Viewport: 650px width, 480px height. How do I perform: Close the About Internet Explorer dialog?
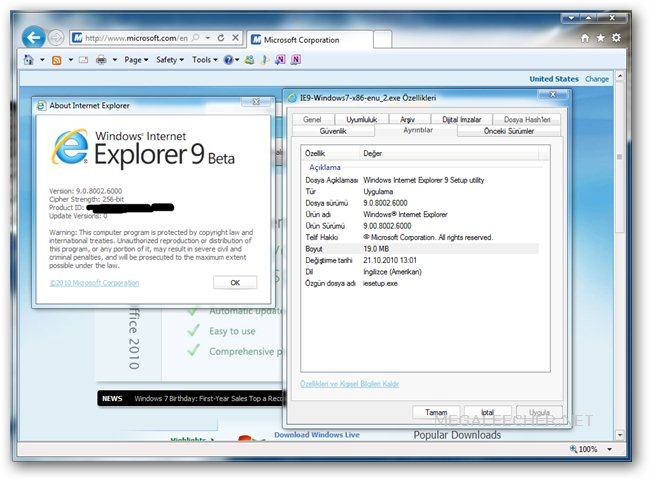(x=256, y=102)
